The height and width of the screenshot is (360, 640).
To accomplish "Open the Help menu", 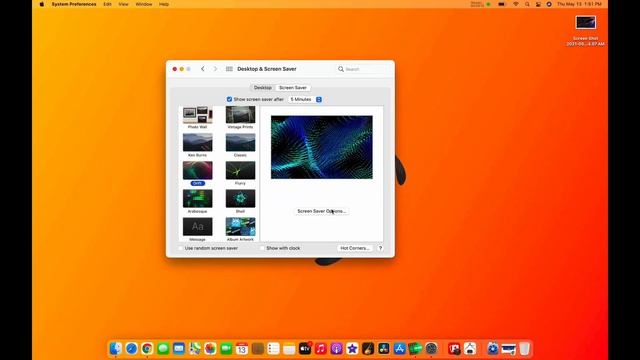I will pyautogui.click(x=164, y=4).
